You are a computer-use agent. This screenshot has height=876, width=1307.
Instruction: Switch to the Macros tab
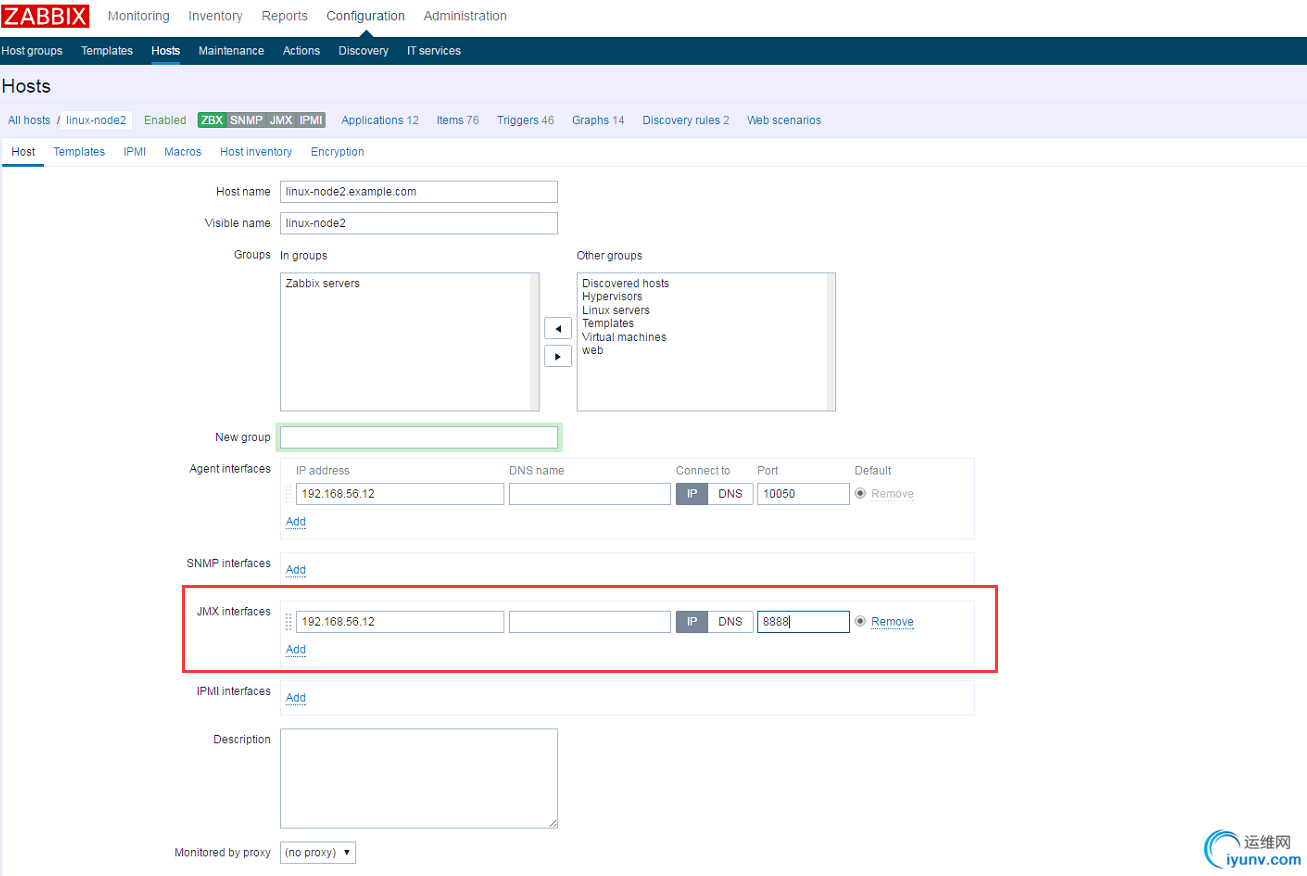pos(183,152)
